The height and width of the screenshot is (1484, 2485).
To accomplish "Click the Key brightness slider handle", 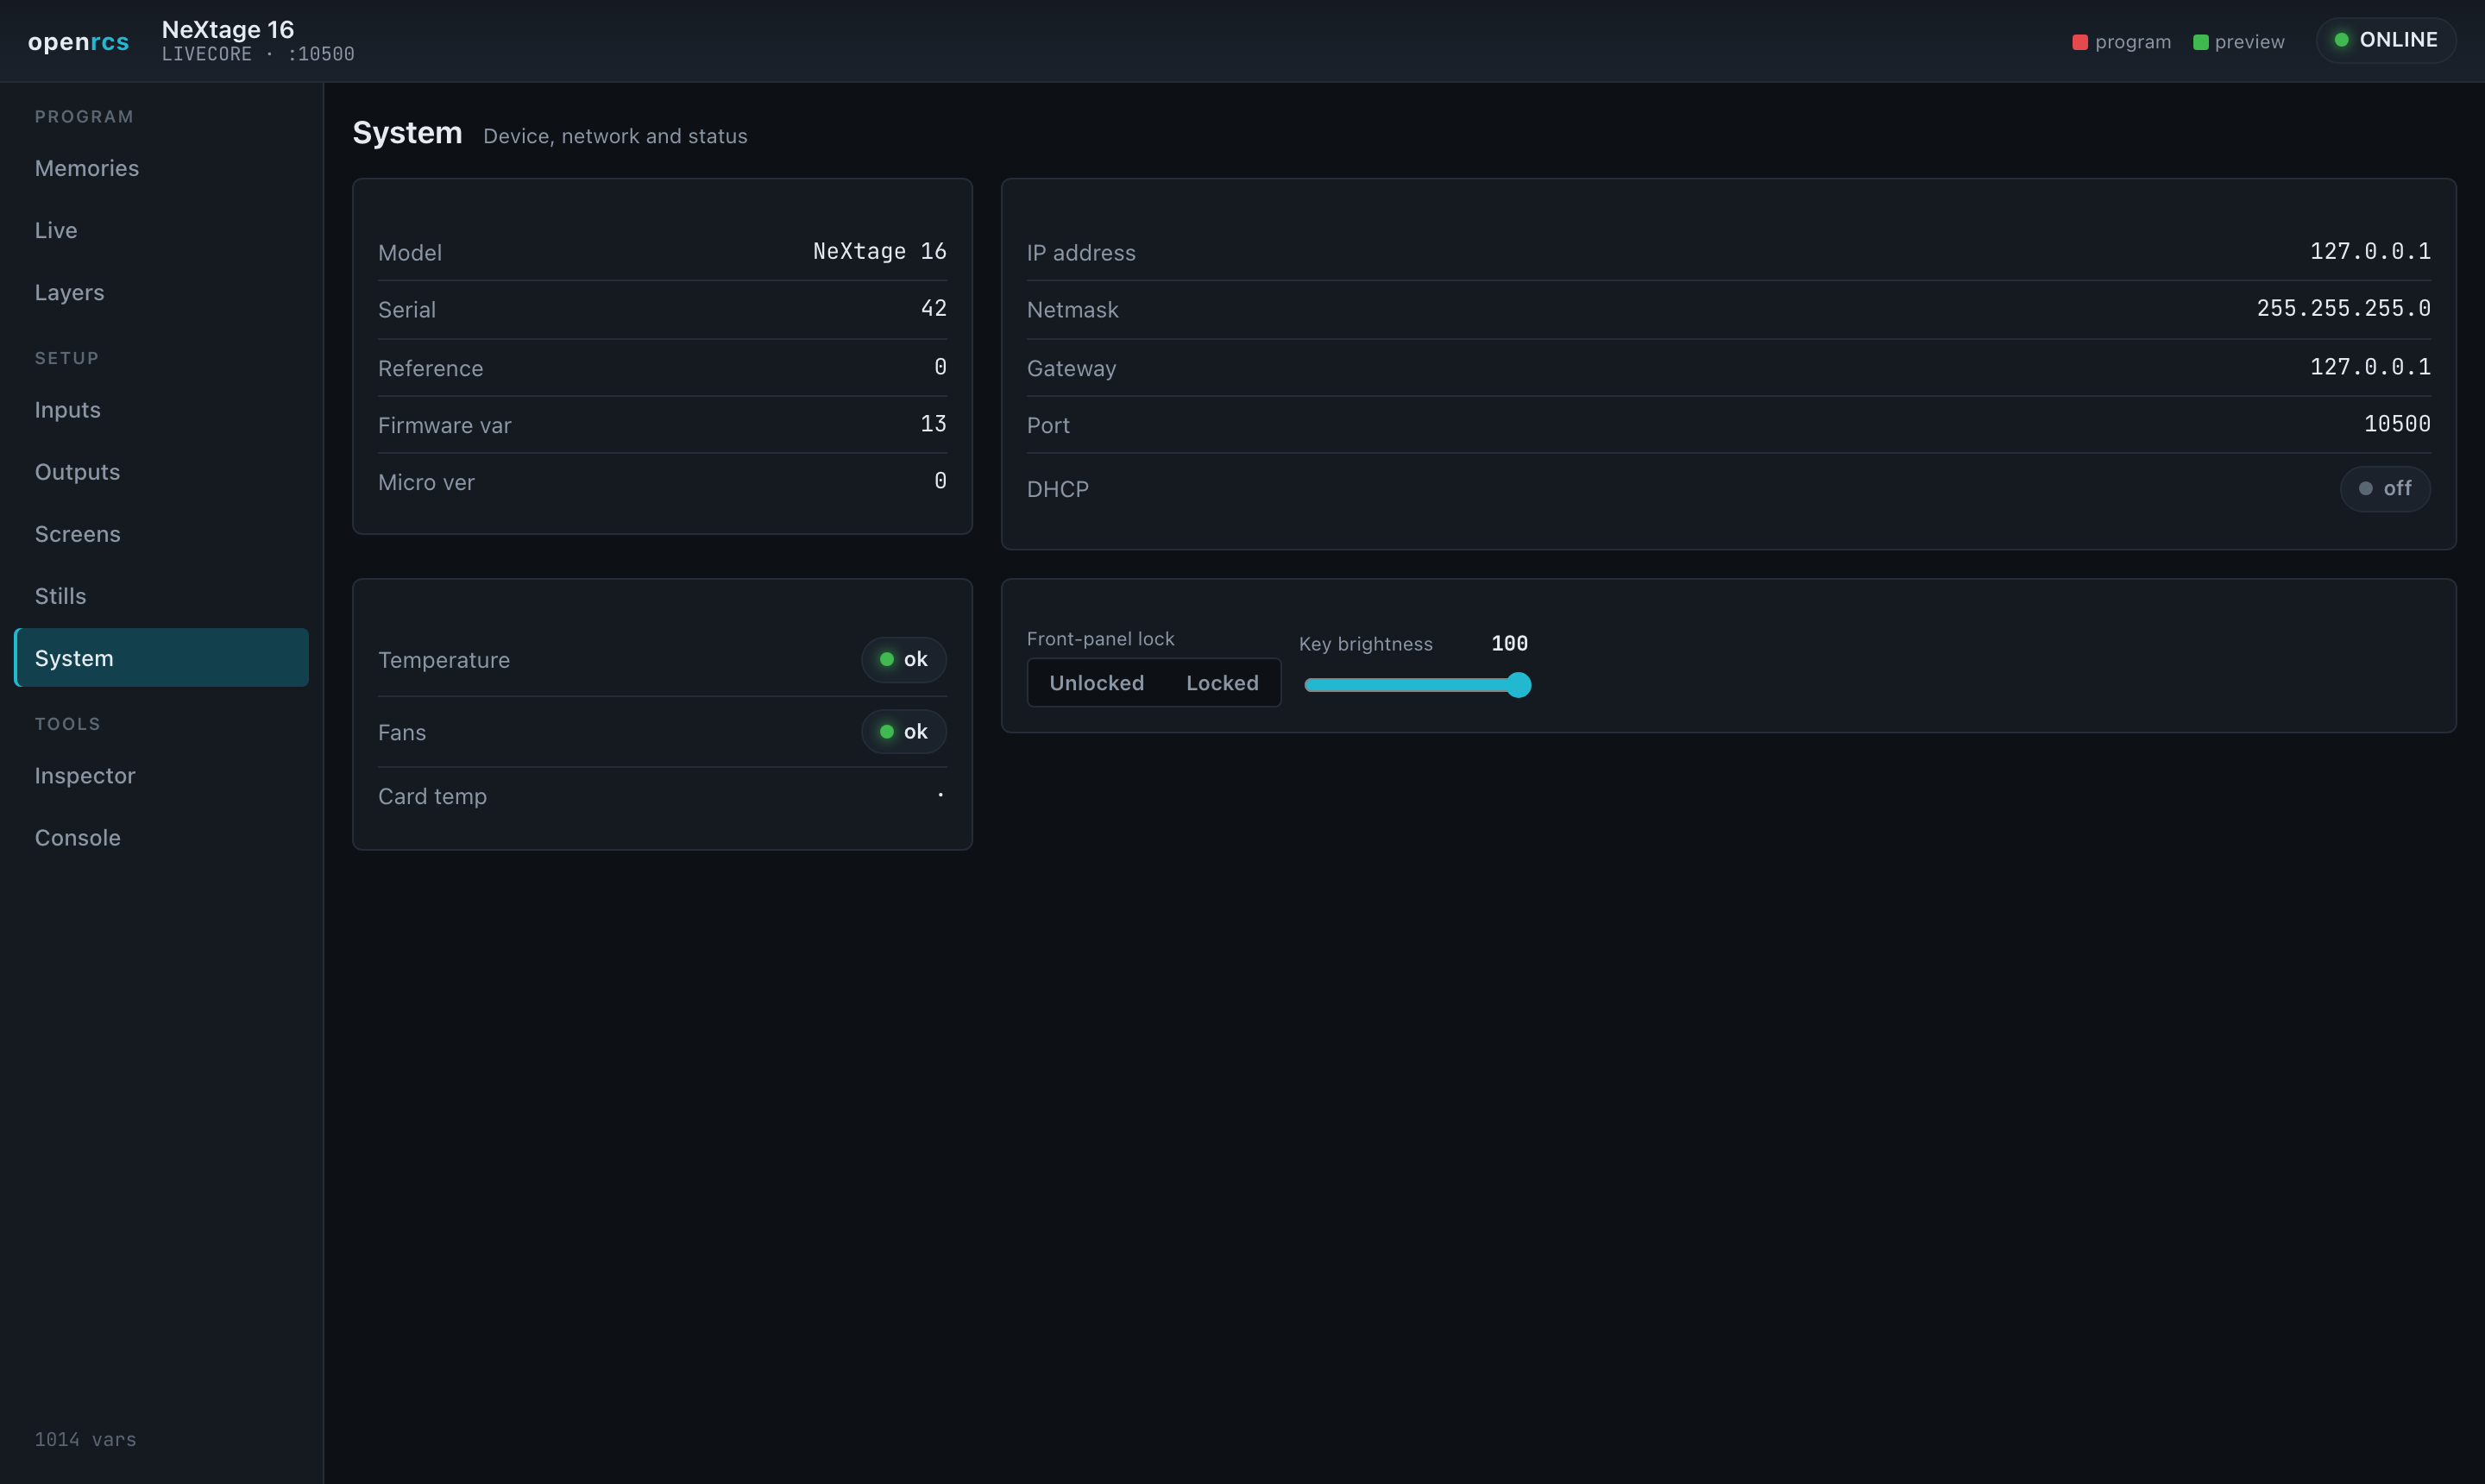I will 1518,685.
